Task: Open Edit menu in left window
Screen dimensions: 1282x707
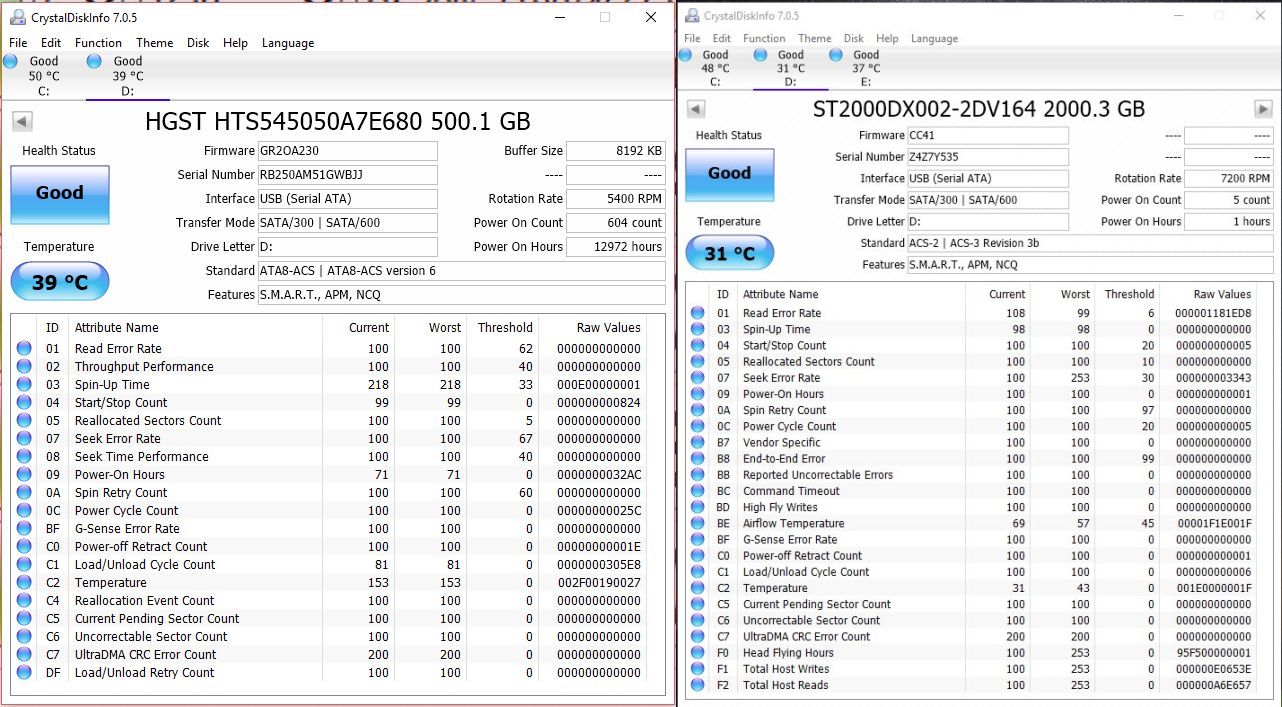Action: point(51,43)
